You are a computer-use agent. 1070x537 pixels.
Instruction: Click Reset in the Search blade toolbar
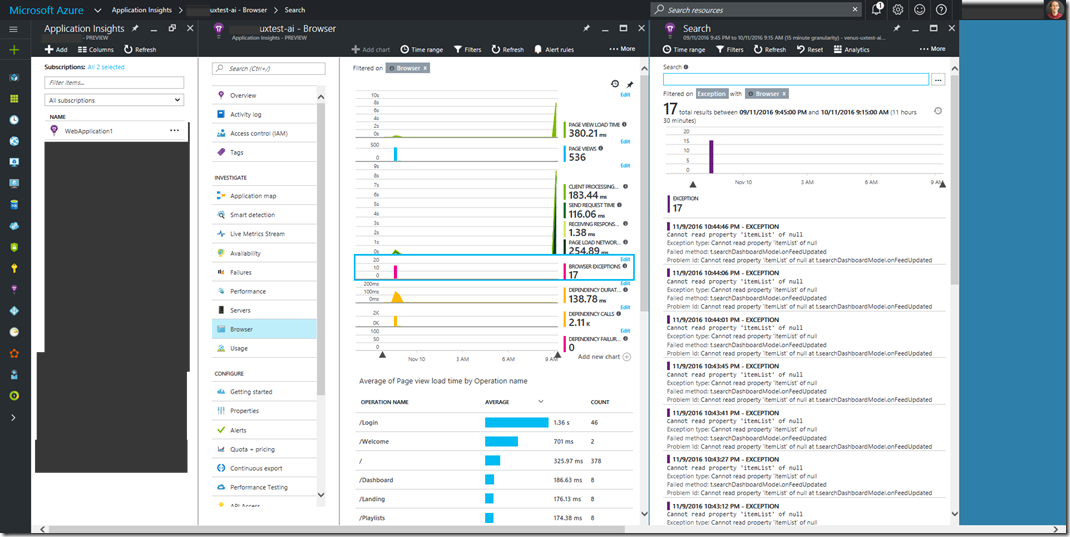[810, 49]
